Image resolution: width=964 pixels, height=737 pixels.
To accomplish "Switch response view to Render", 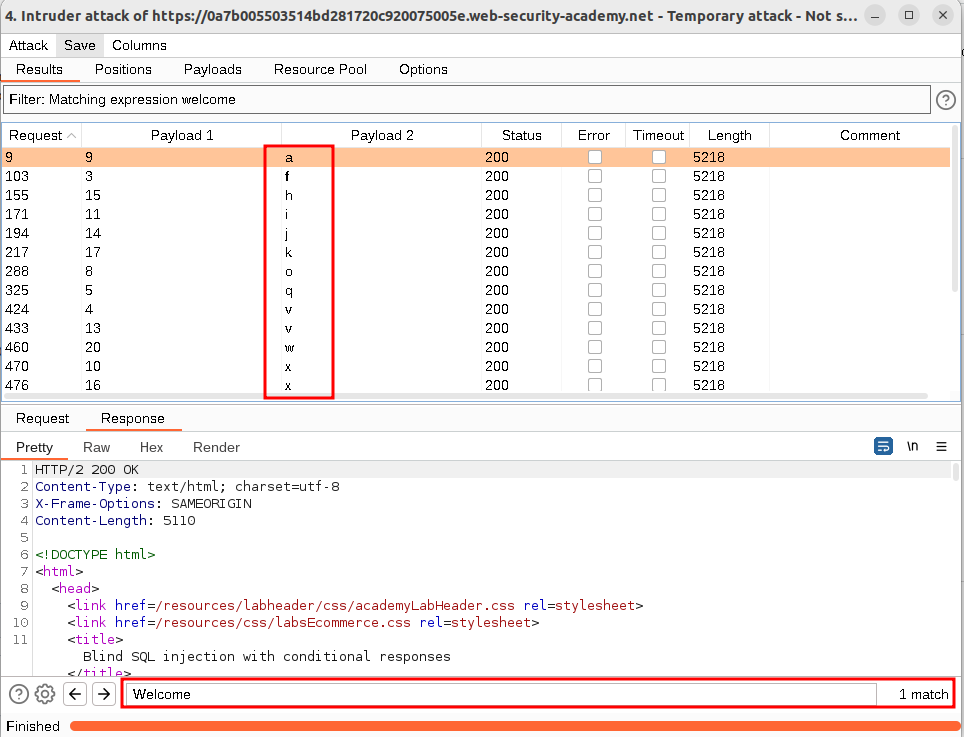I will tap(216, 447).
